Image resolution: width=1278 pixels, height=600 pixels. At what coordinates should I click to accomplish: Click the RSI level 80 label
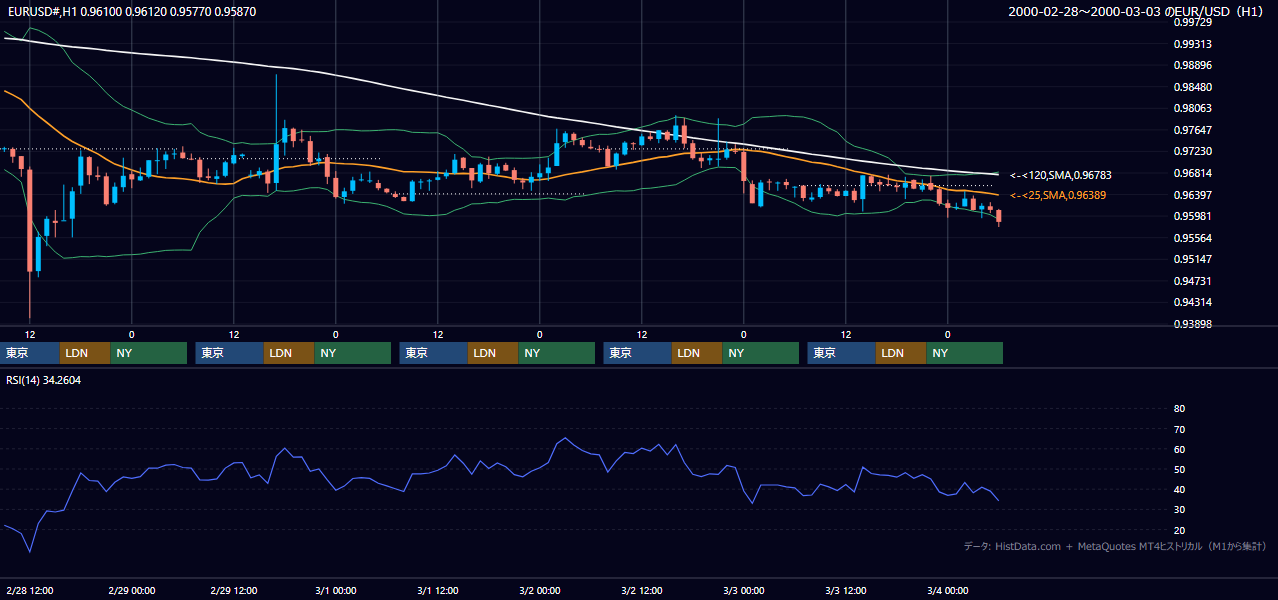tap(1179, 409)
